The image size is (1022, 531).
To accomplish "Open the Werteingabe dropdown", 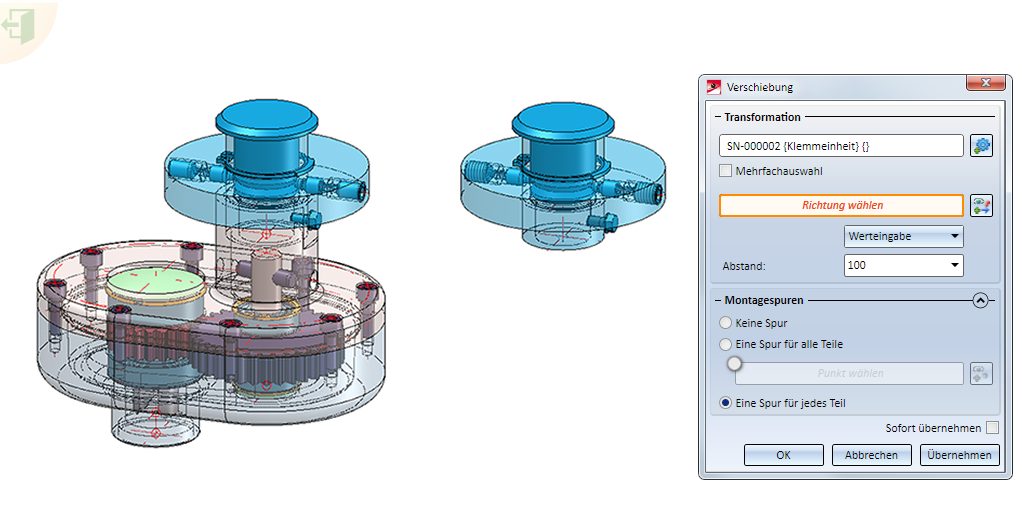I will (903, 236).
